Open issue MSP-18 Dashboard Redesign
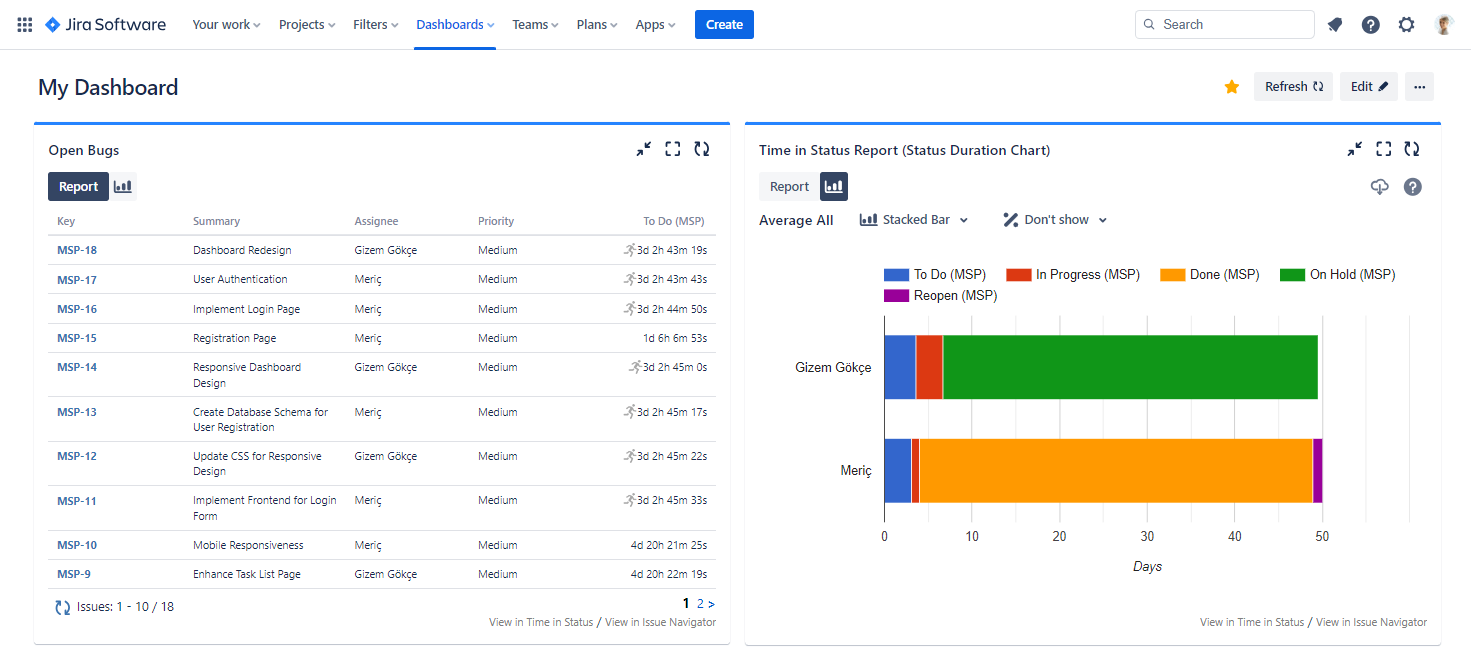This screenshot has width=1471, height=655. click(77, 249)
